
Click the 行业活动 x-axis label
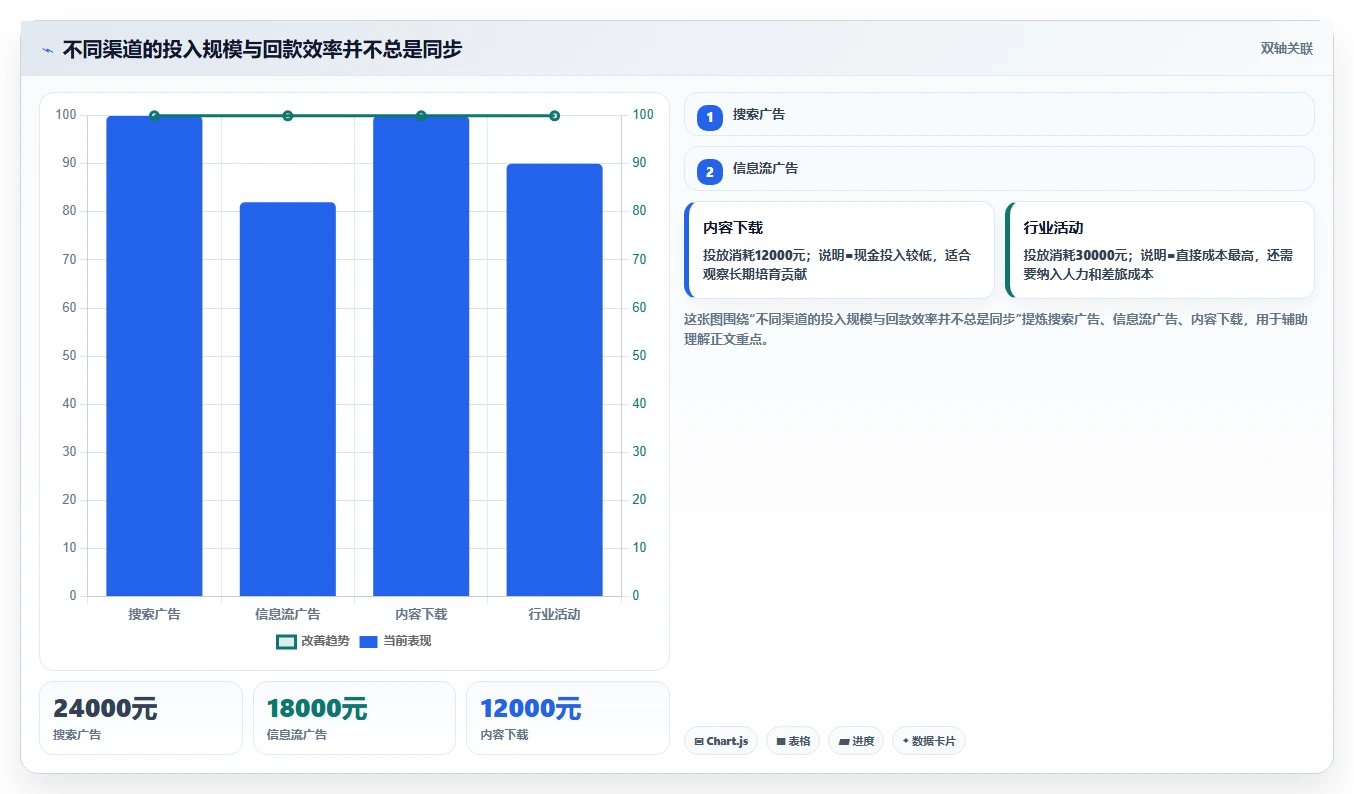554,614
